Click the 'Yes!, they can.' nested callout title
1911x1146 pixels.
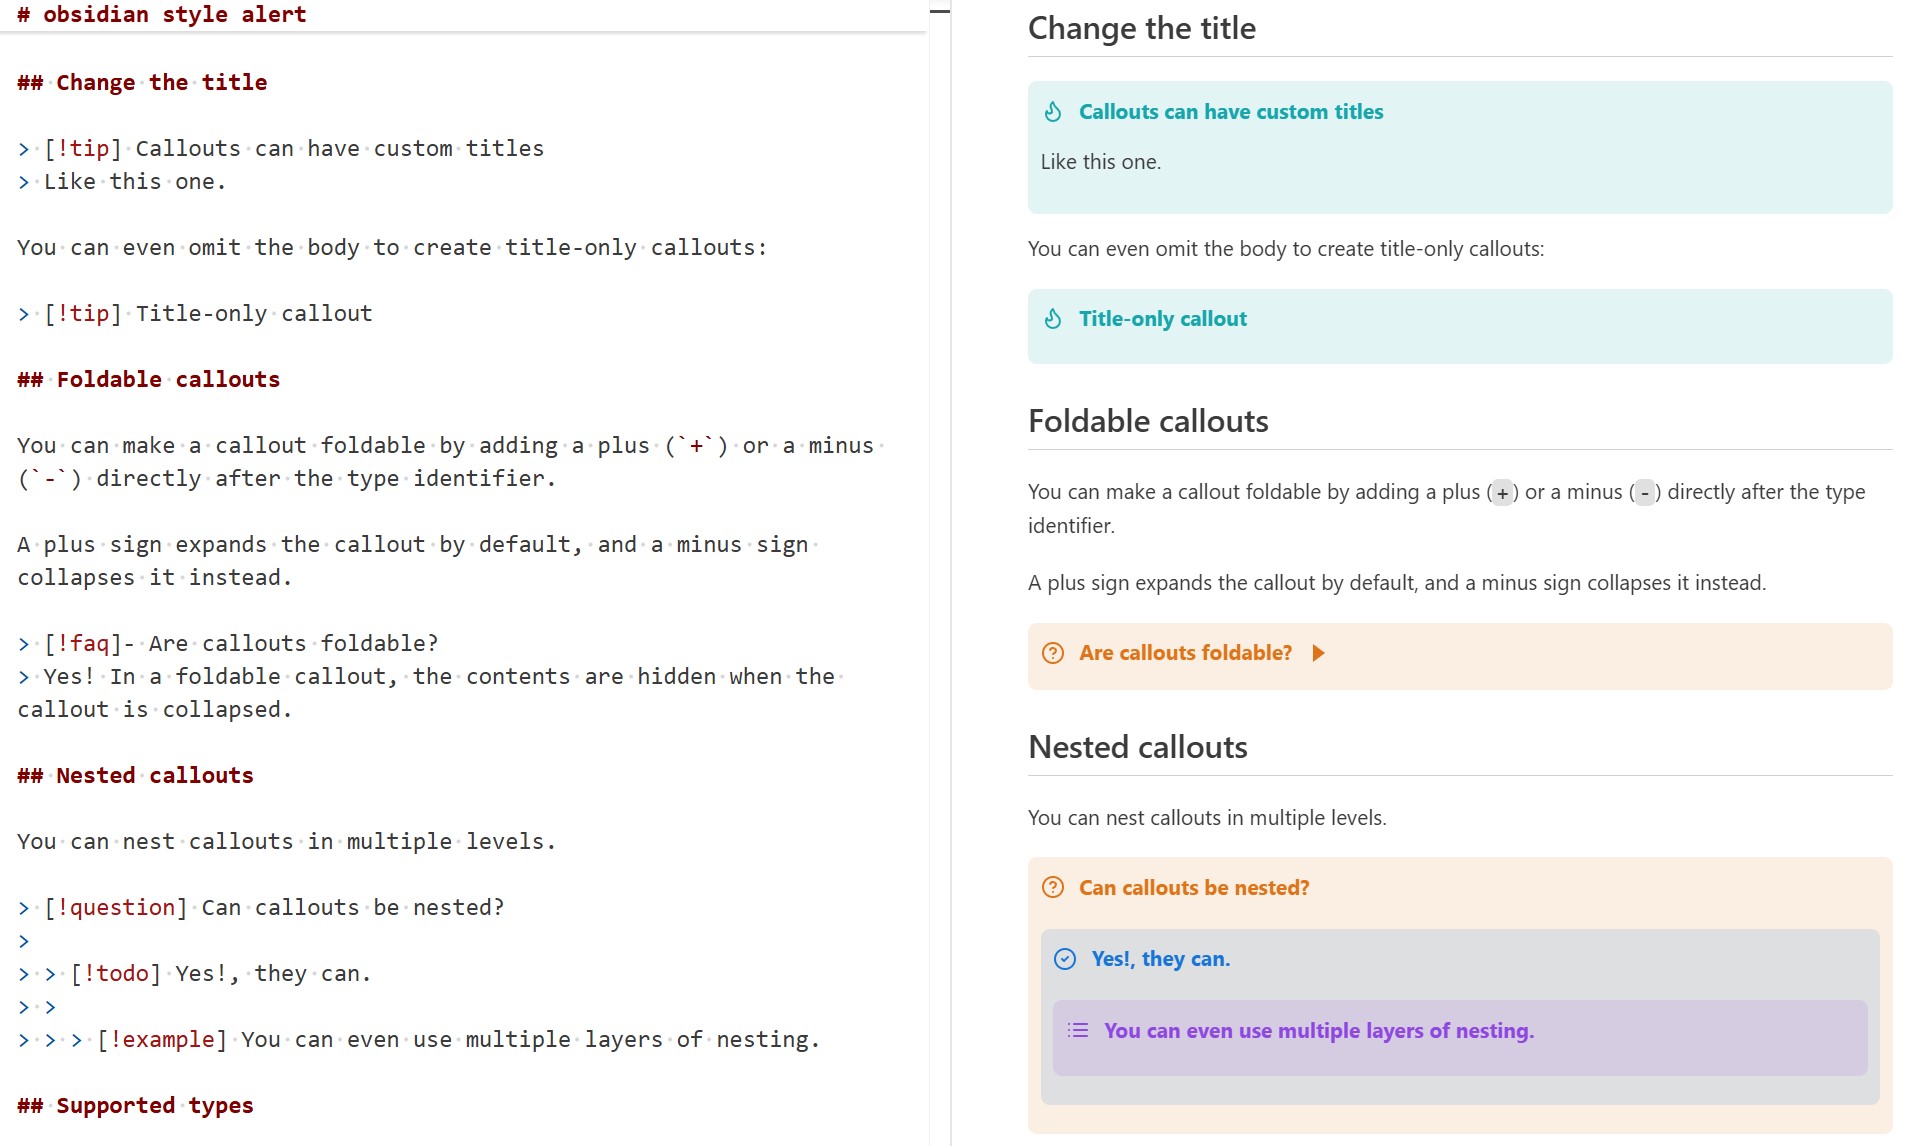click(1160, 959)
